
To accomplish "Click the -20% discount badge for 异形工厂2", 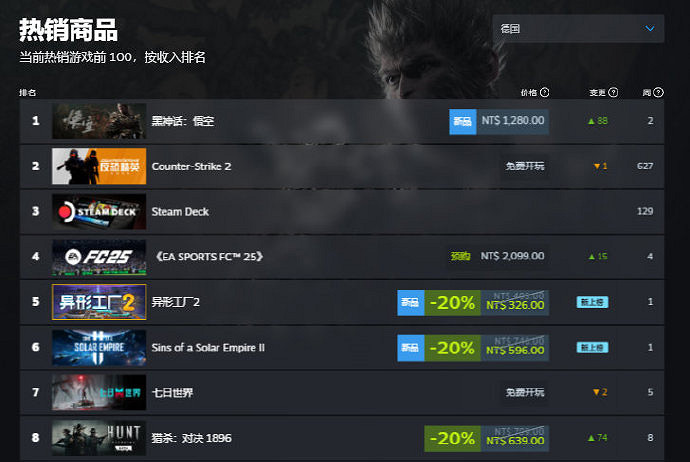I will click(452, 303).
